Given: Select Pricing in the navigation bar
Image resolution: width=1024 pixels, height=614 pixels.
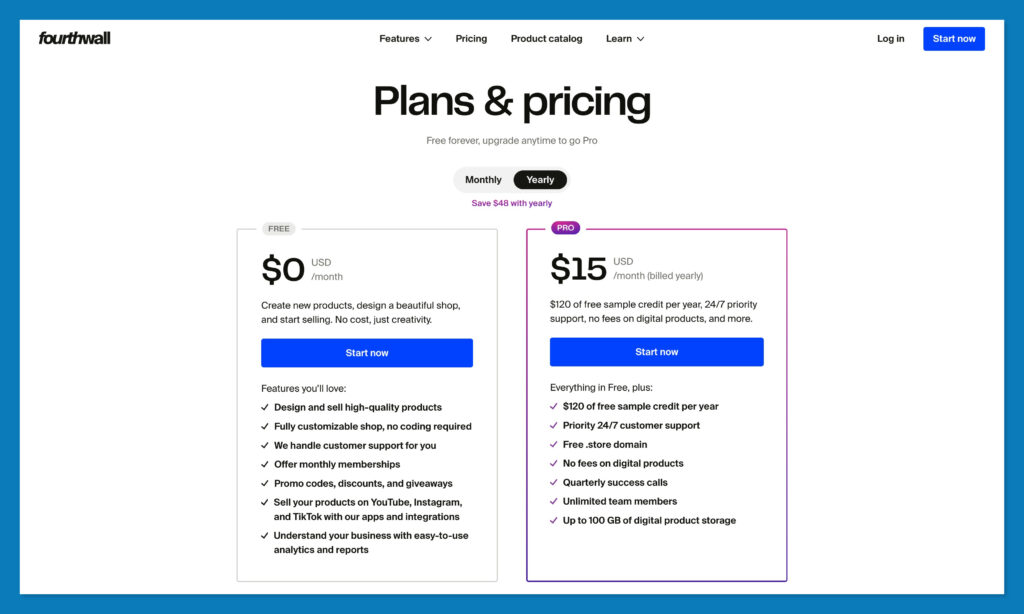Looking at the screenshot, I should pyautogui.click(x=471, y=38).
